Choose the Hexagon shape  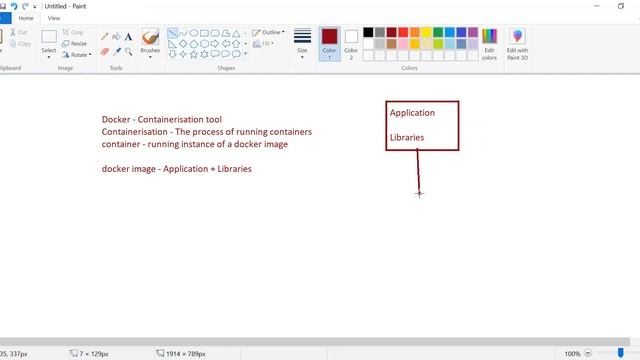click(x=204, y=44)
